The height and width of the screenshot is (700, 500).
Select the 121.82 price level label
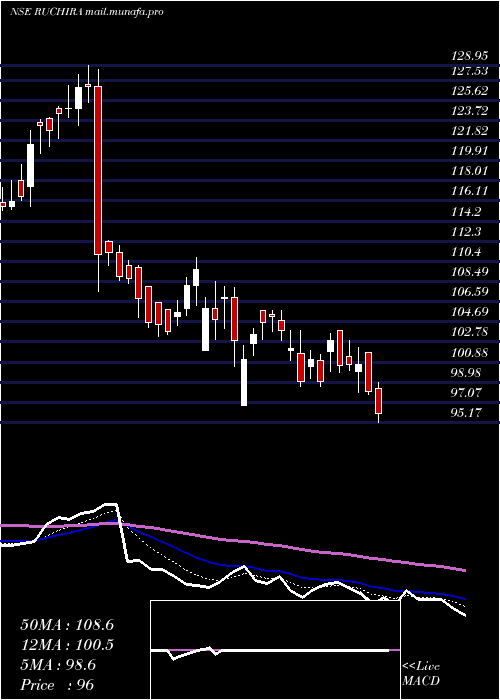pos(470,131)
